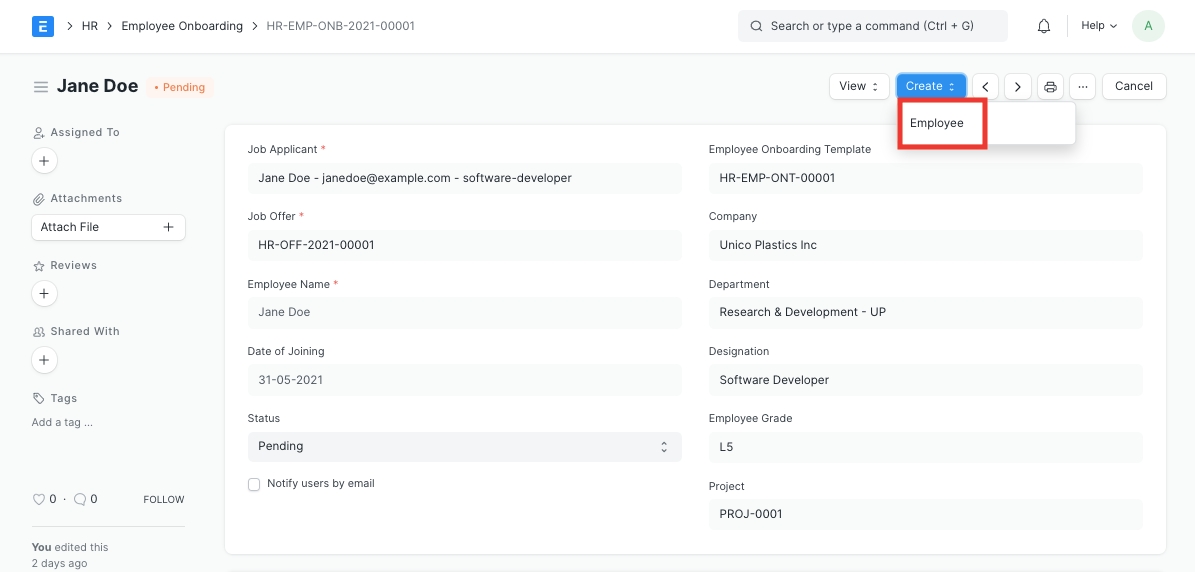
Task: Add a review with the plus button
Action: [44, 293]
